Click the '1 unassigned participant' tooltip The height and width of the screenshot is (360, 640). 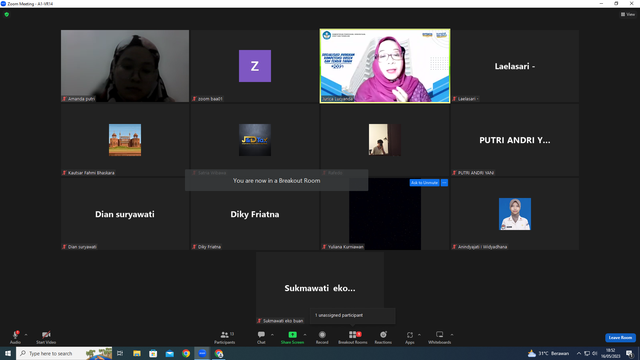[353, 315]
